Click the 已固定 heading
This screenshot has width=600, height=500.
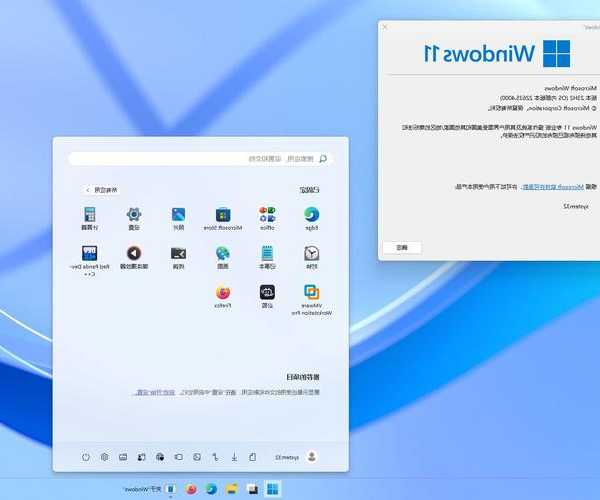309,190
